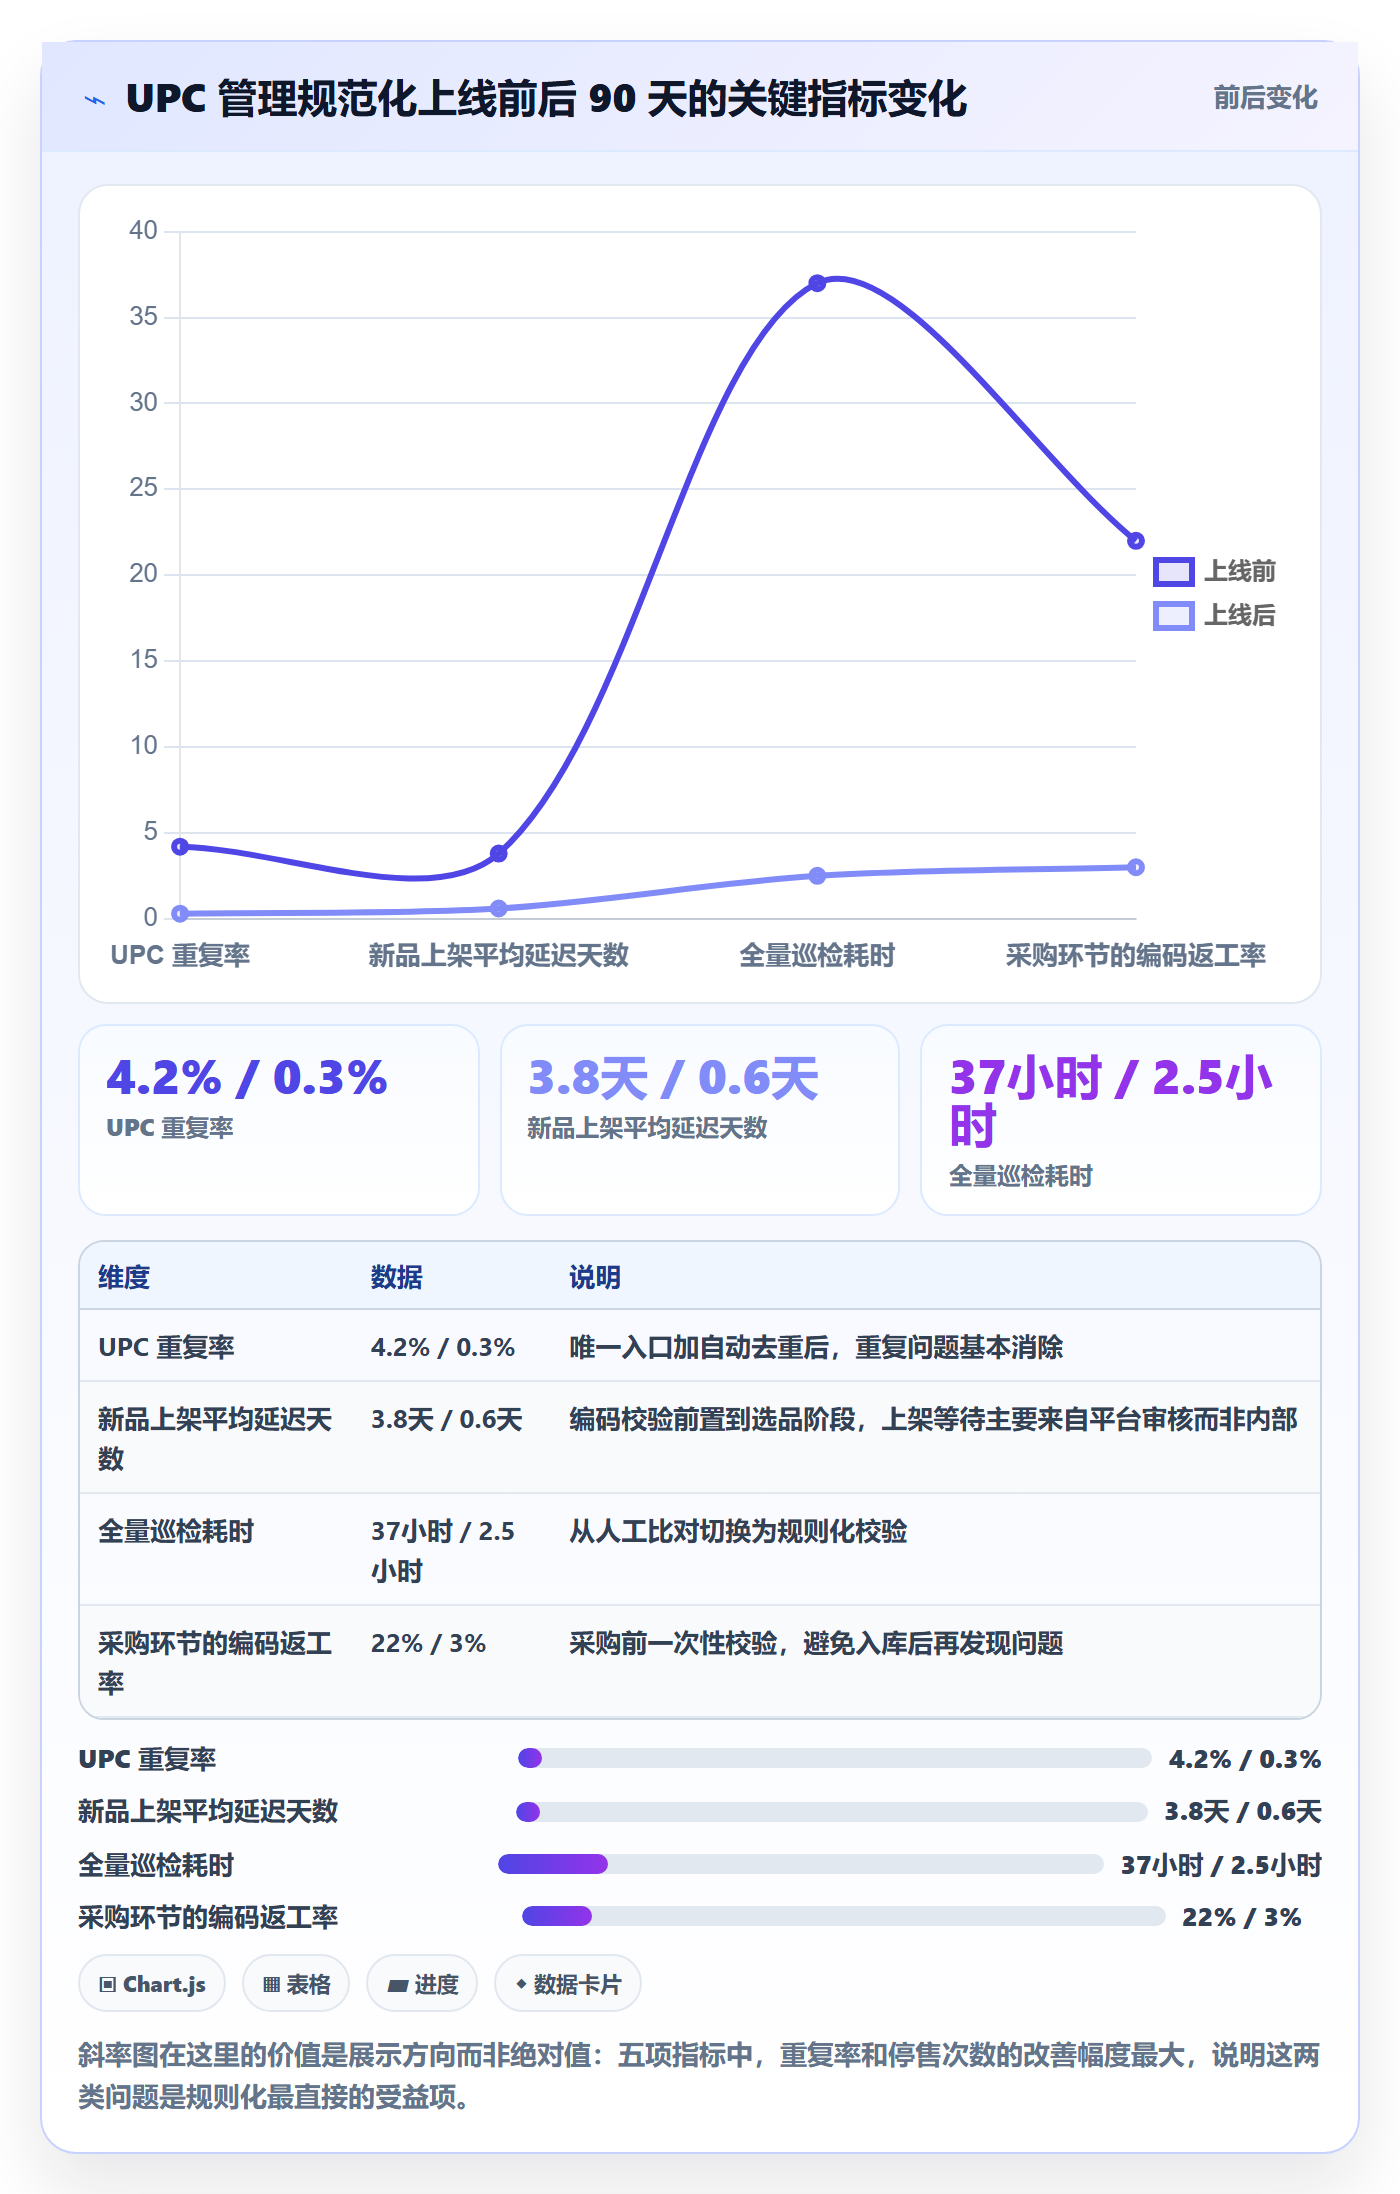Click the 数据 table column header
The width and height of the screenshot is (1400, 2194).
(x=397, y=1277)
